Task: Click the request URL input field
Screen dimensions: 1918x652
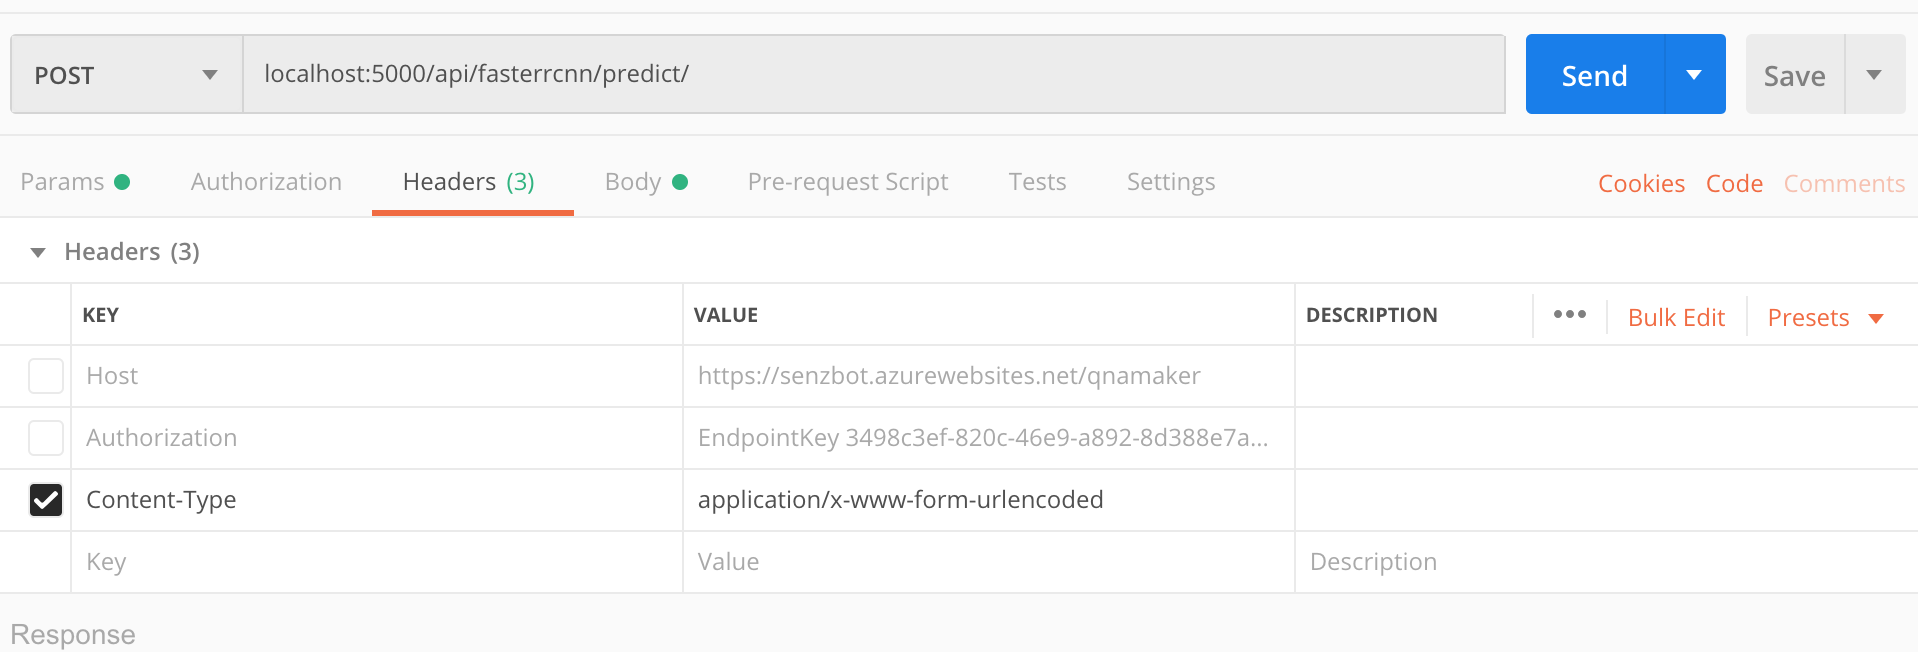Action: click(x=873, y=75)
